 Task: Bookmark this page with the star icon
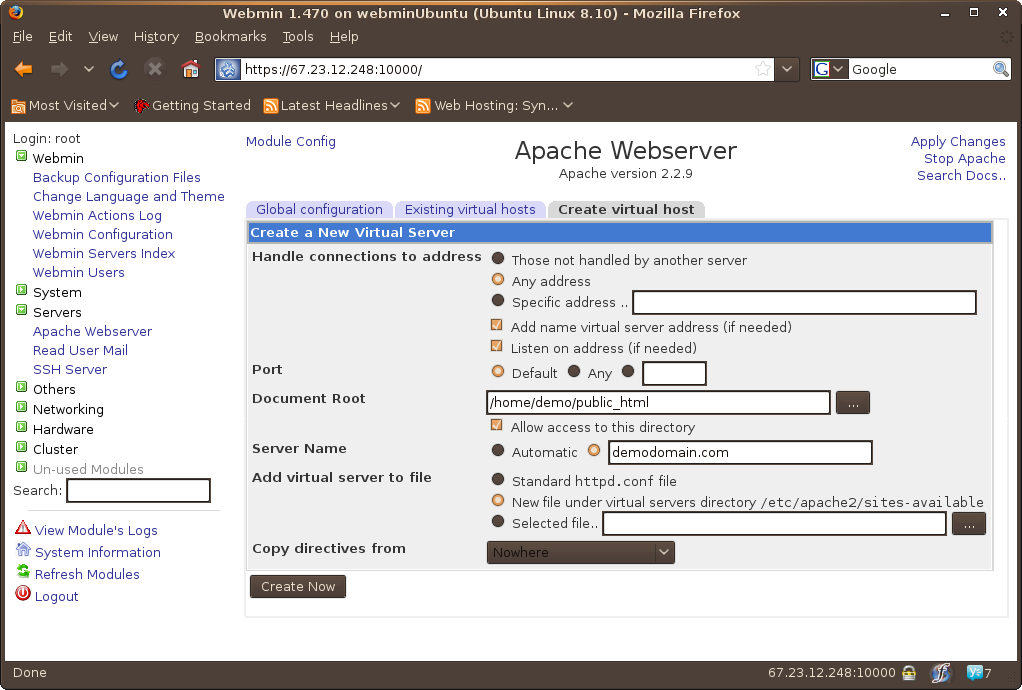(x=763, y=69)
